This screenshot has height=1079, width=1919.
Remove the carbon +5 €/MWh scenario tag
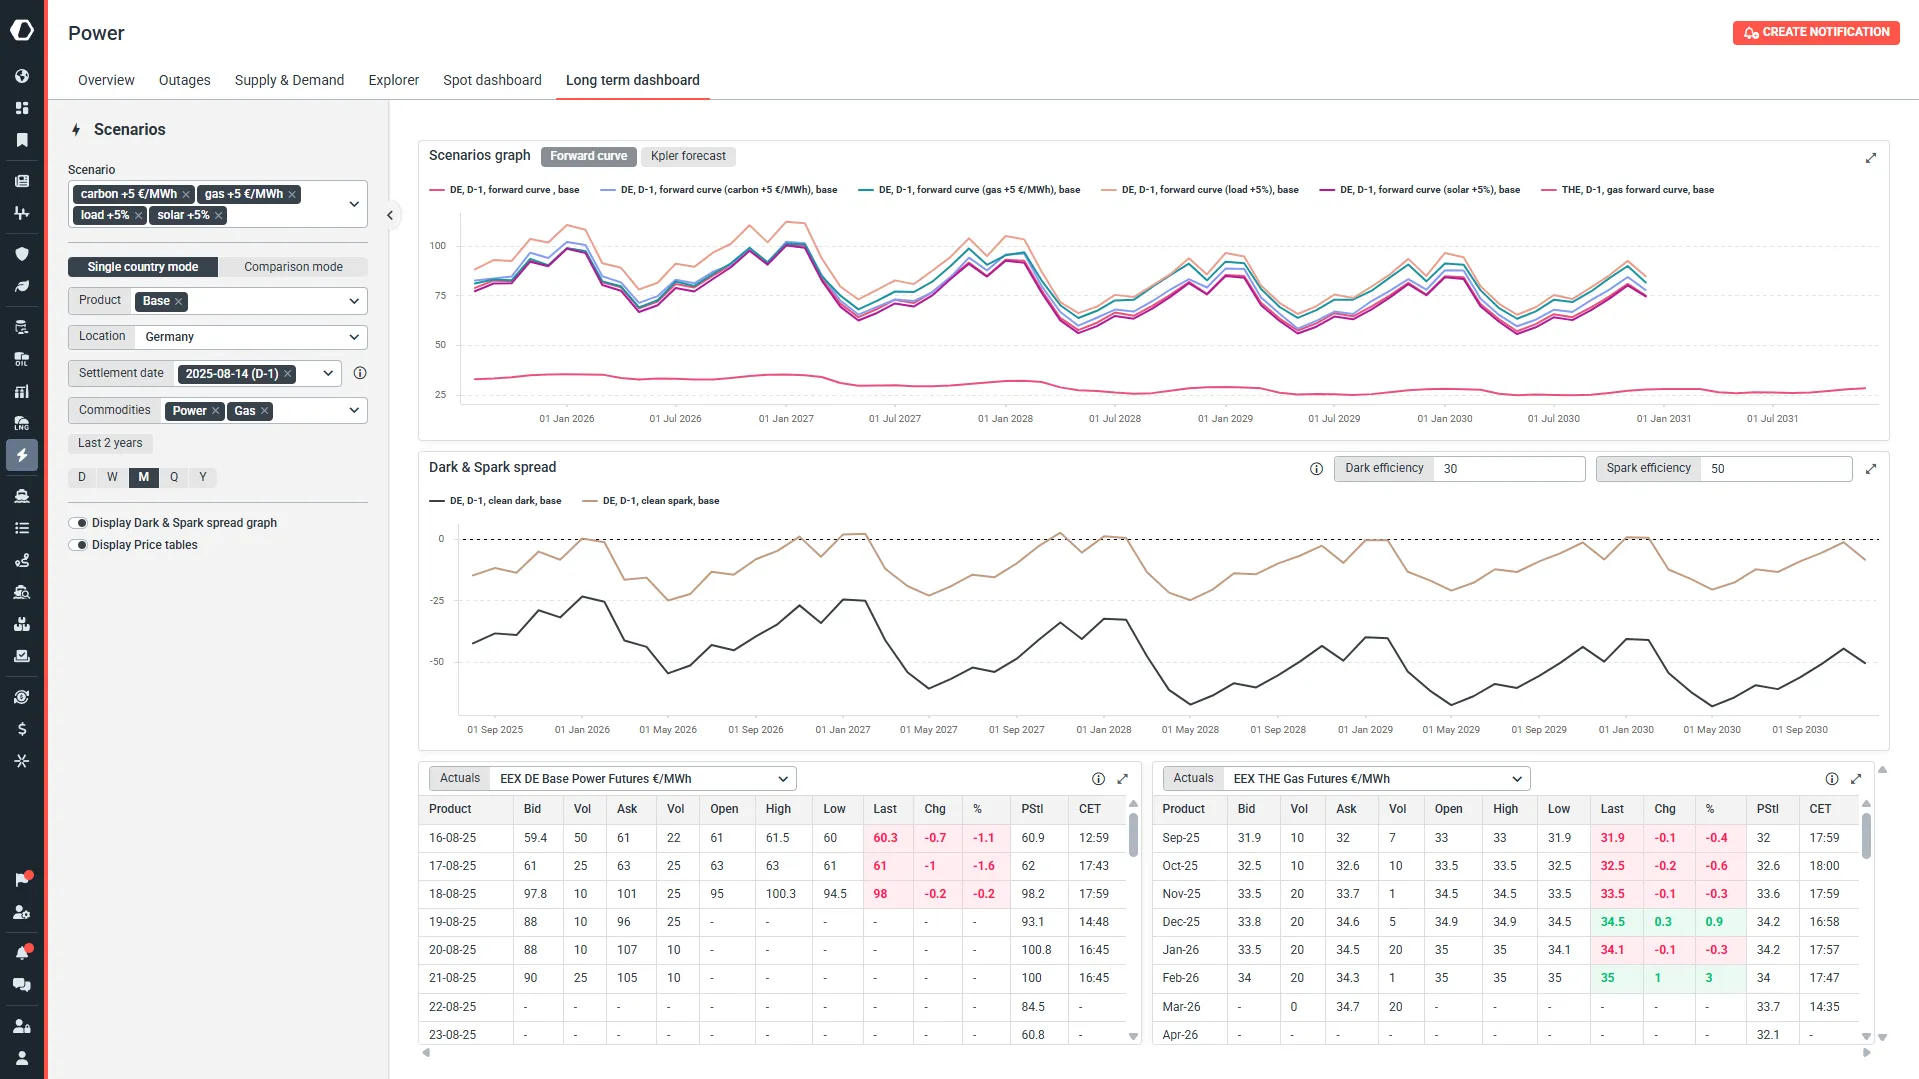coord(186,194)
